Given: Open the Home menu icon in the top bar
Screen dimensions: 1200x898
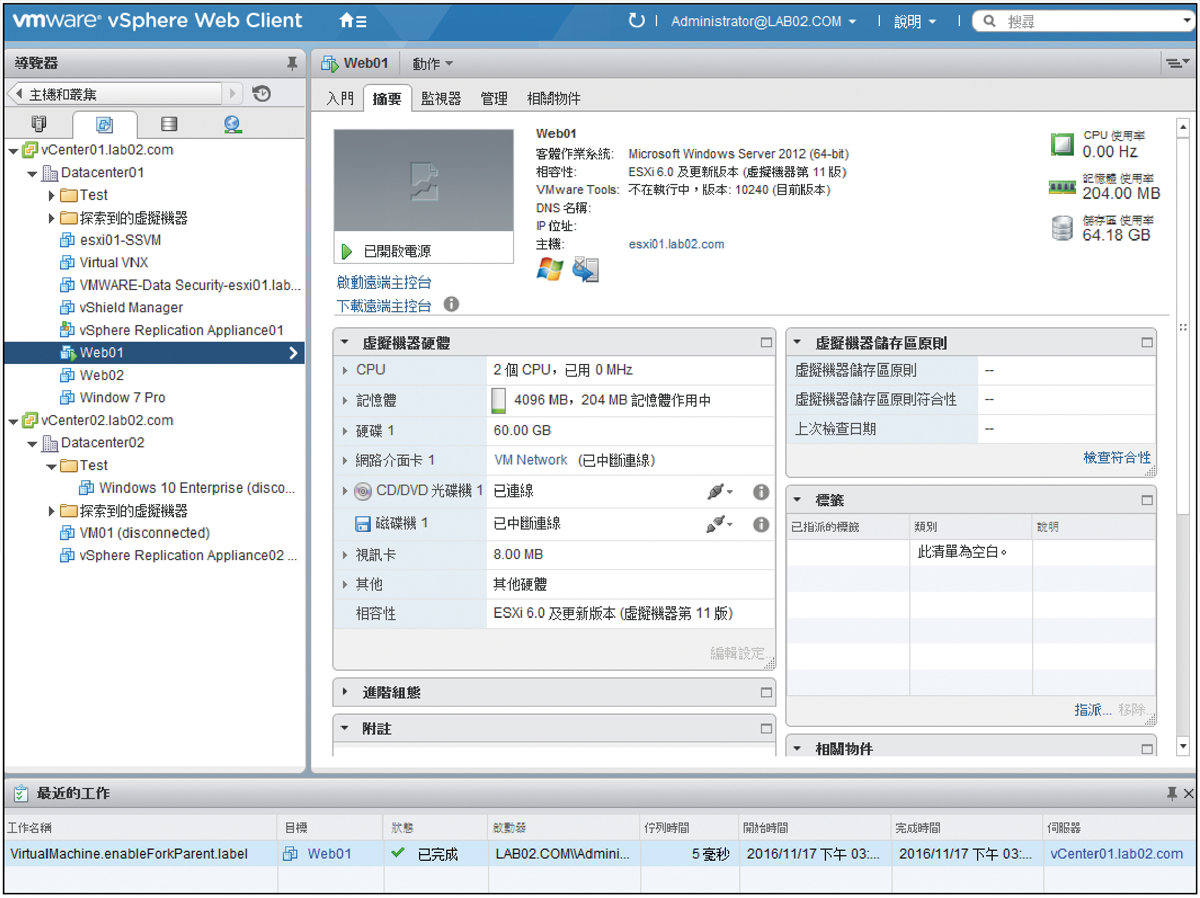Looking at the screenshot, I should point(352,21).
